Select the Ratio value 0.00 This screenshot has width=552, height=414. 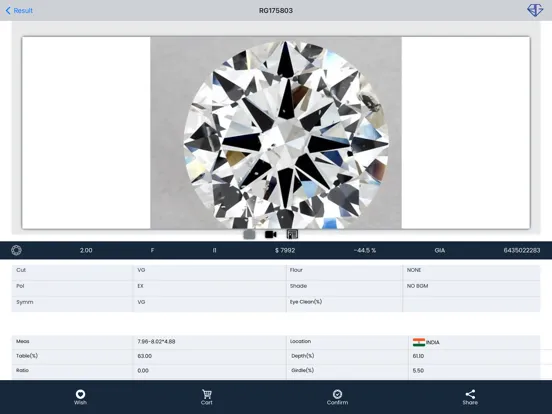(143, 370)
